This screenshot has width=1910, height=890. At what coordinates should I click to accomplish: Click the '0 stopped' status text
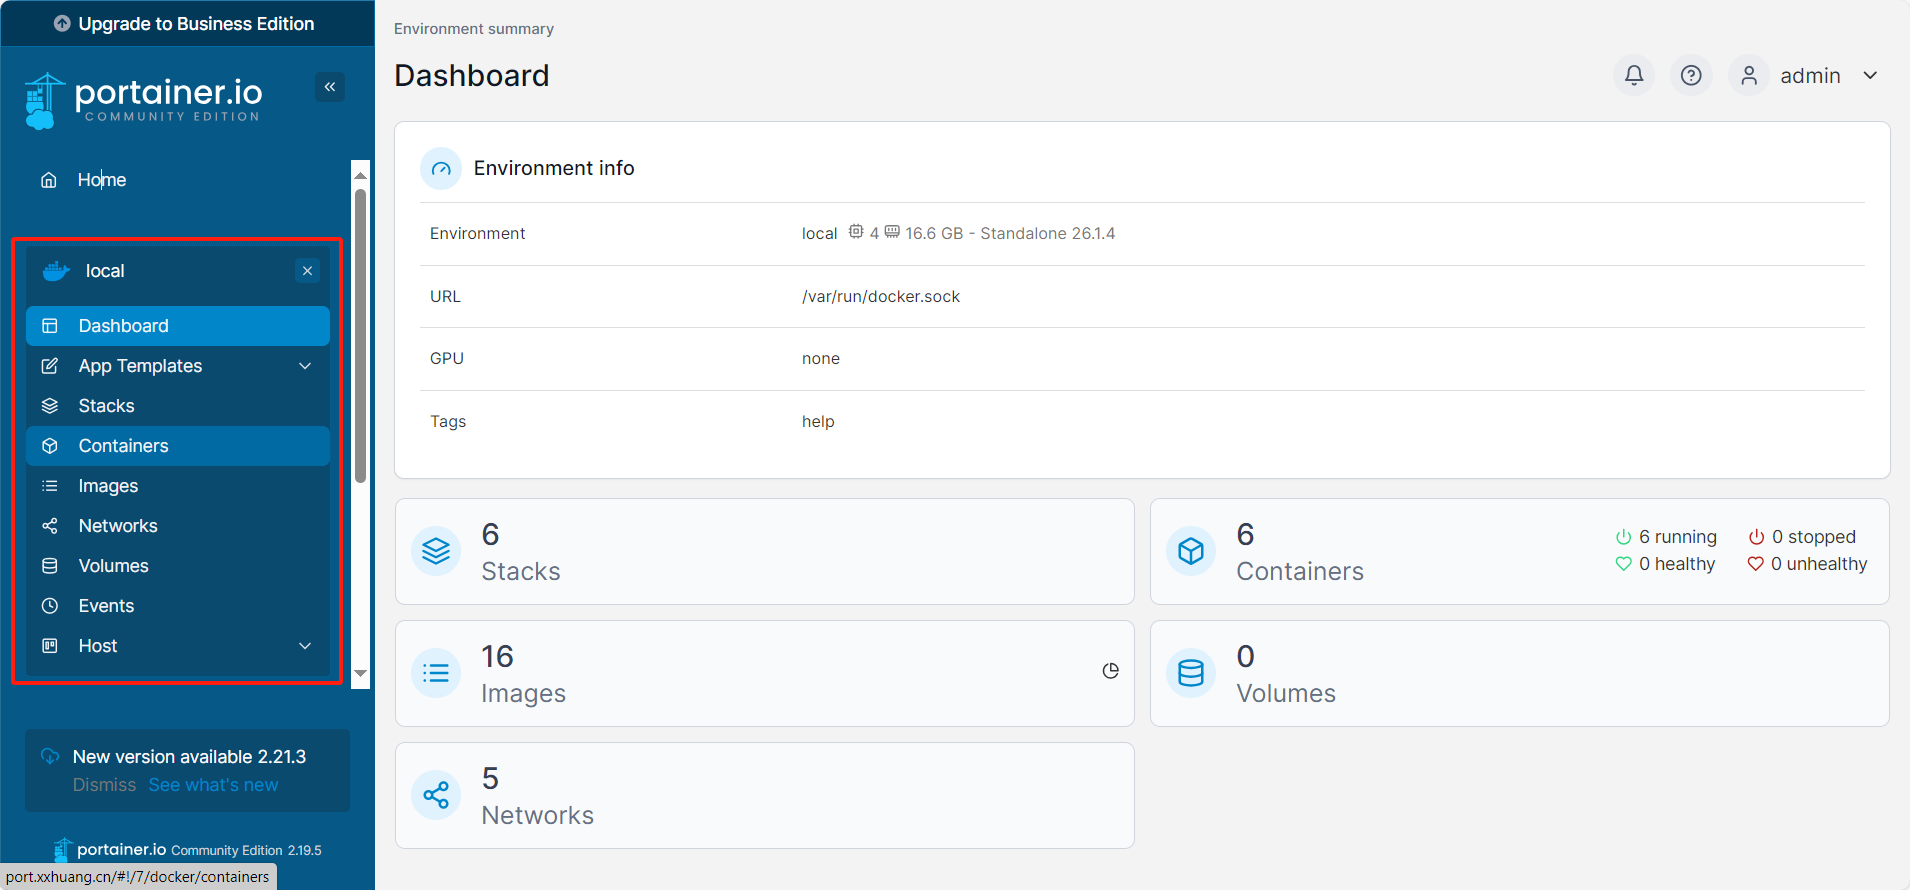click(x=1813, y=537)
